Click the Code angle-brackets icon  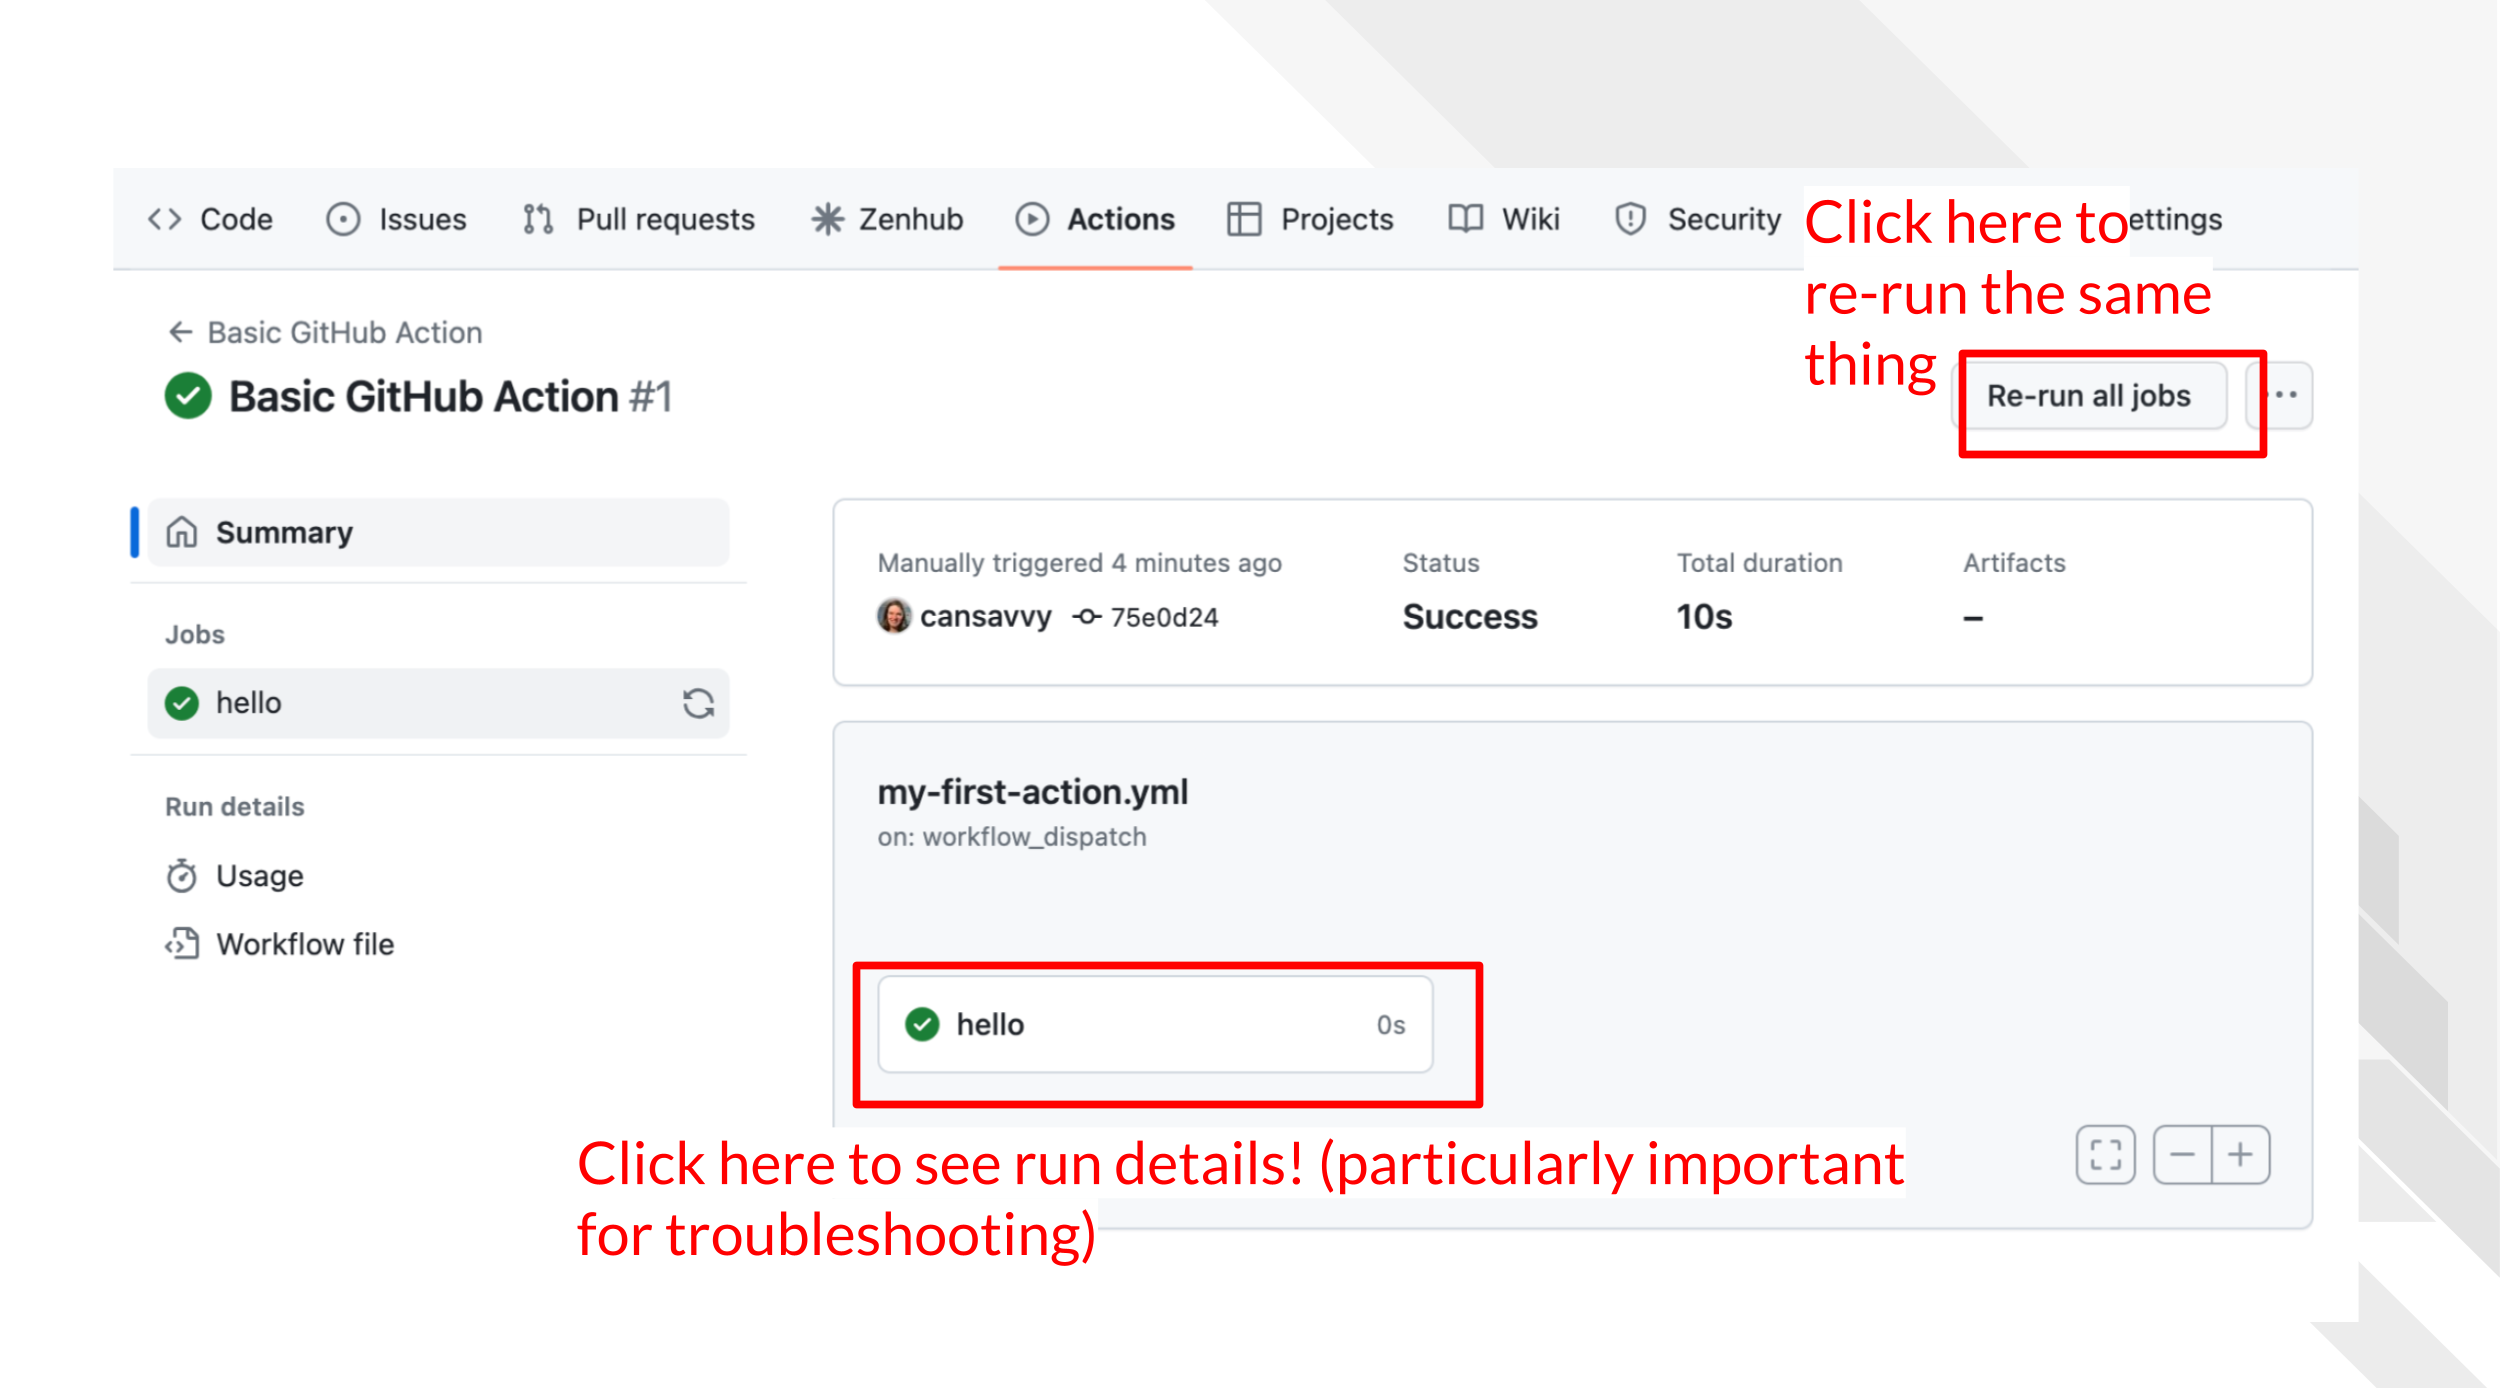coord(165,219)
